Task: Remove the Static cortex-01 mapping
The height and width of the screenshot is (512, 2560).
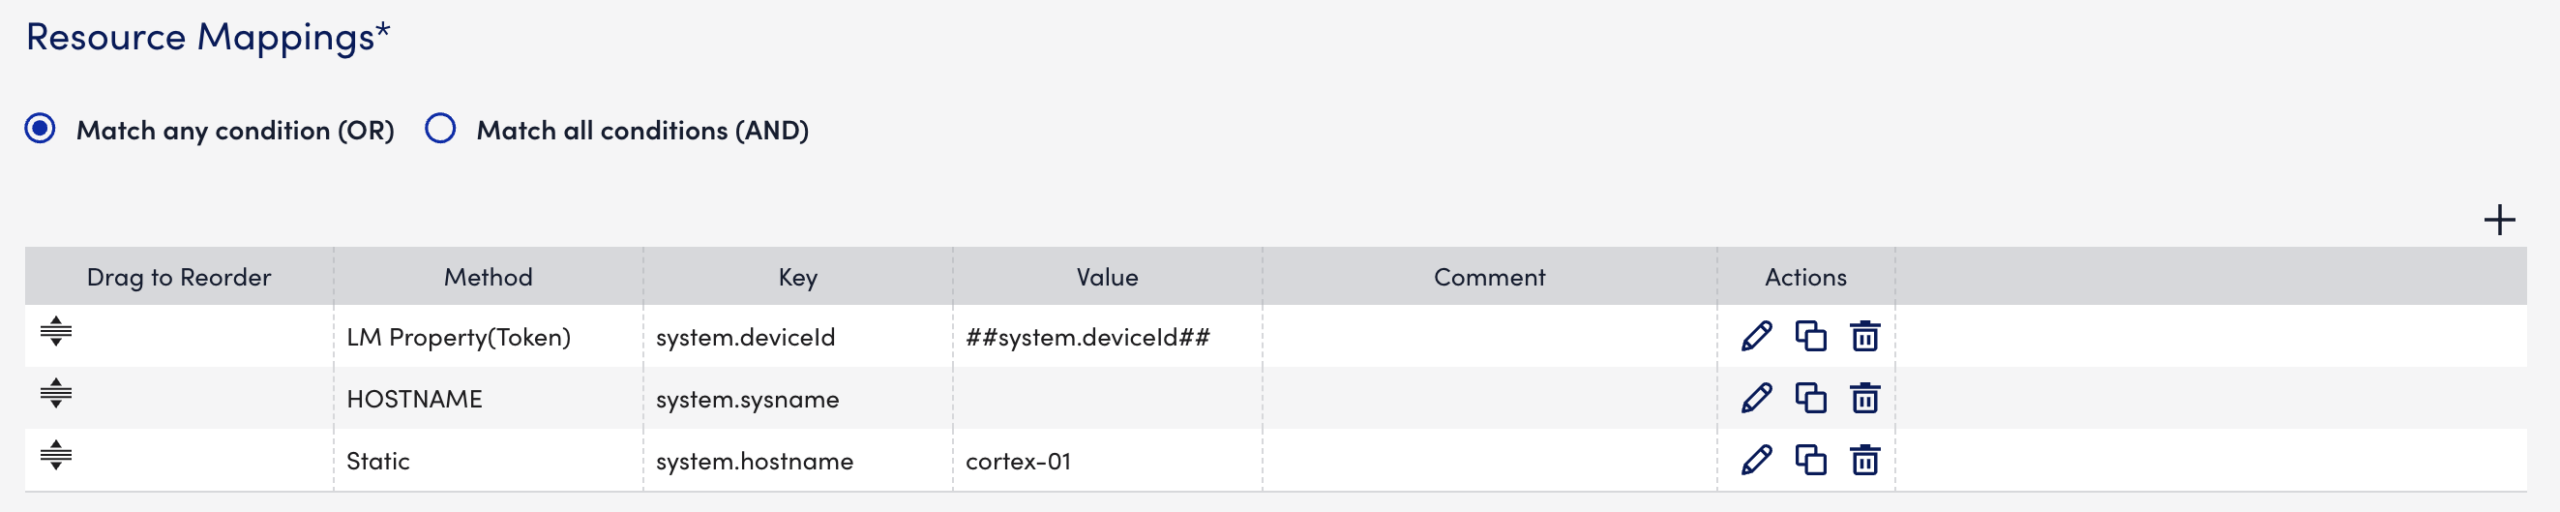Action: pos(1864,461)
